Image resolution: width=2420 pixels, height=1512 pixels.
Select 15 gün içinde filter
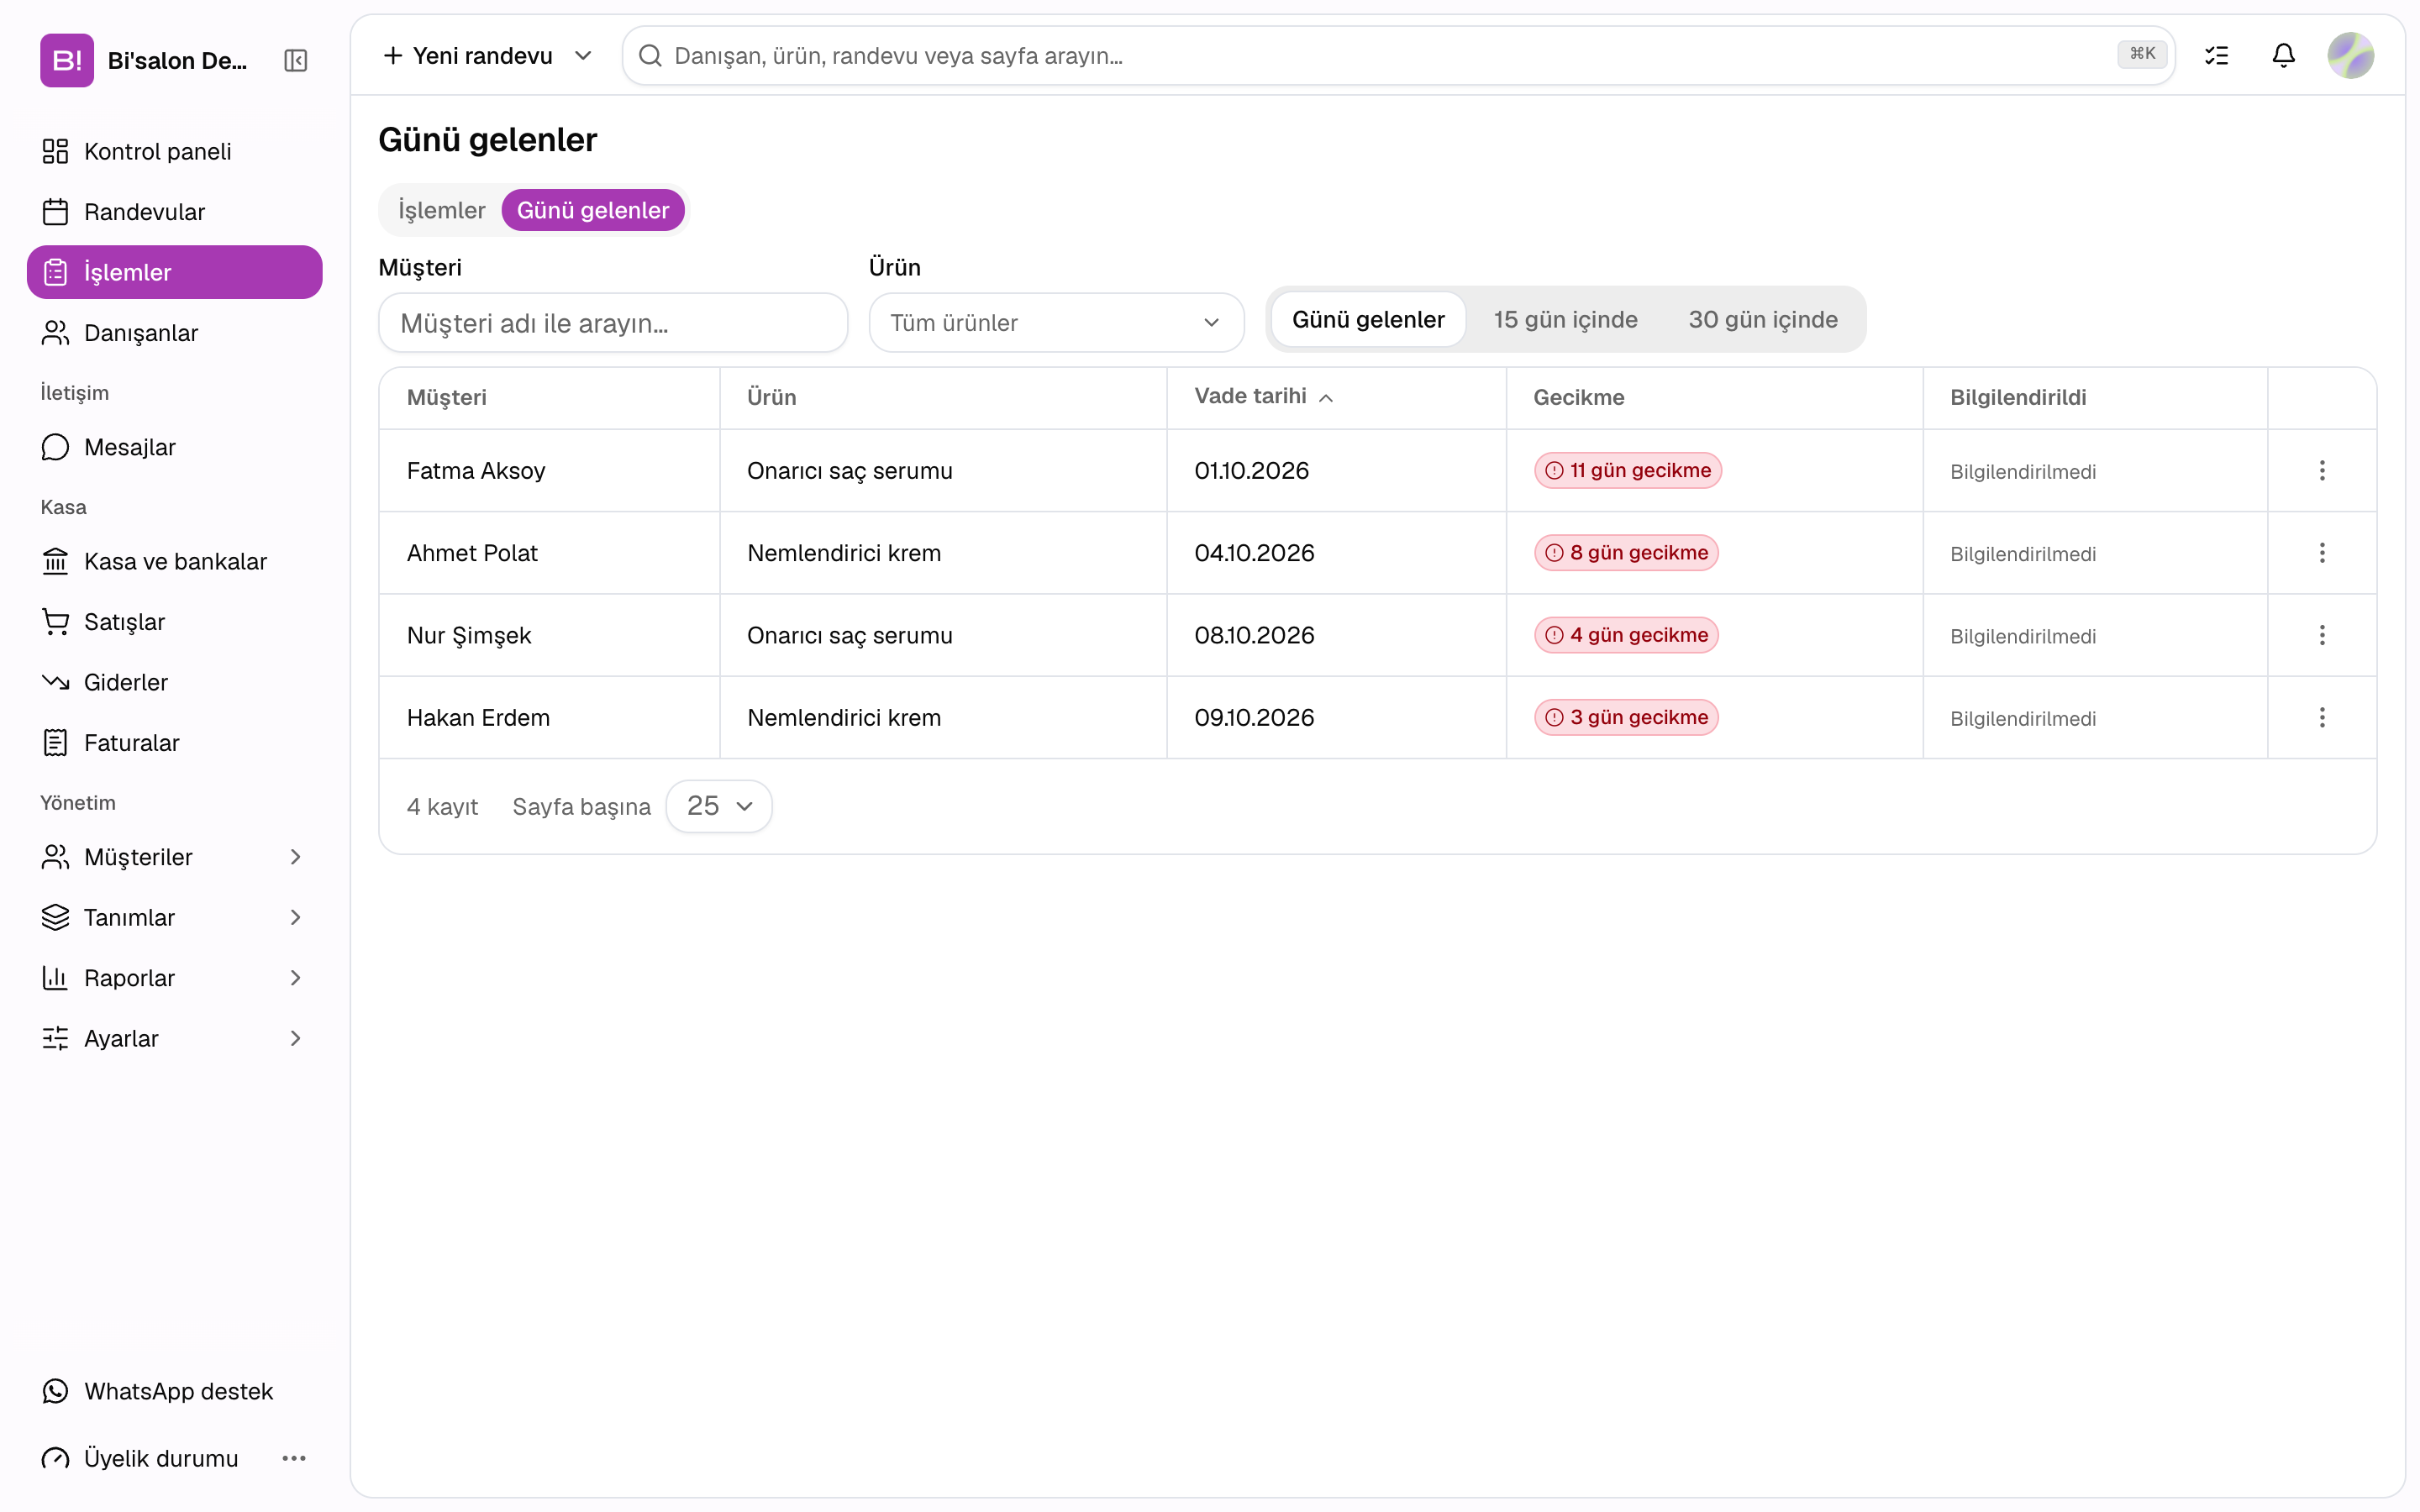tap(1565, 320)
